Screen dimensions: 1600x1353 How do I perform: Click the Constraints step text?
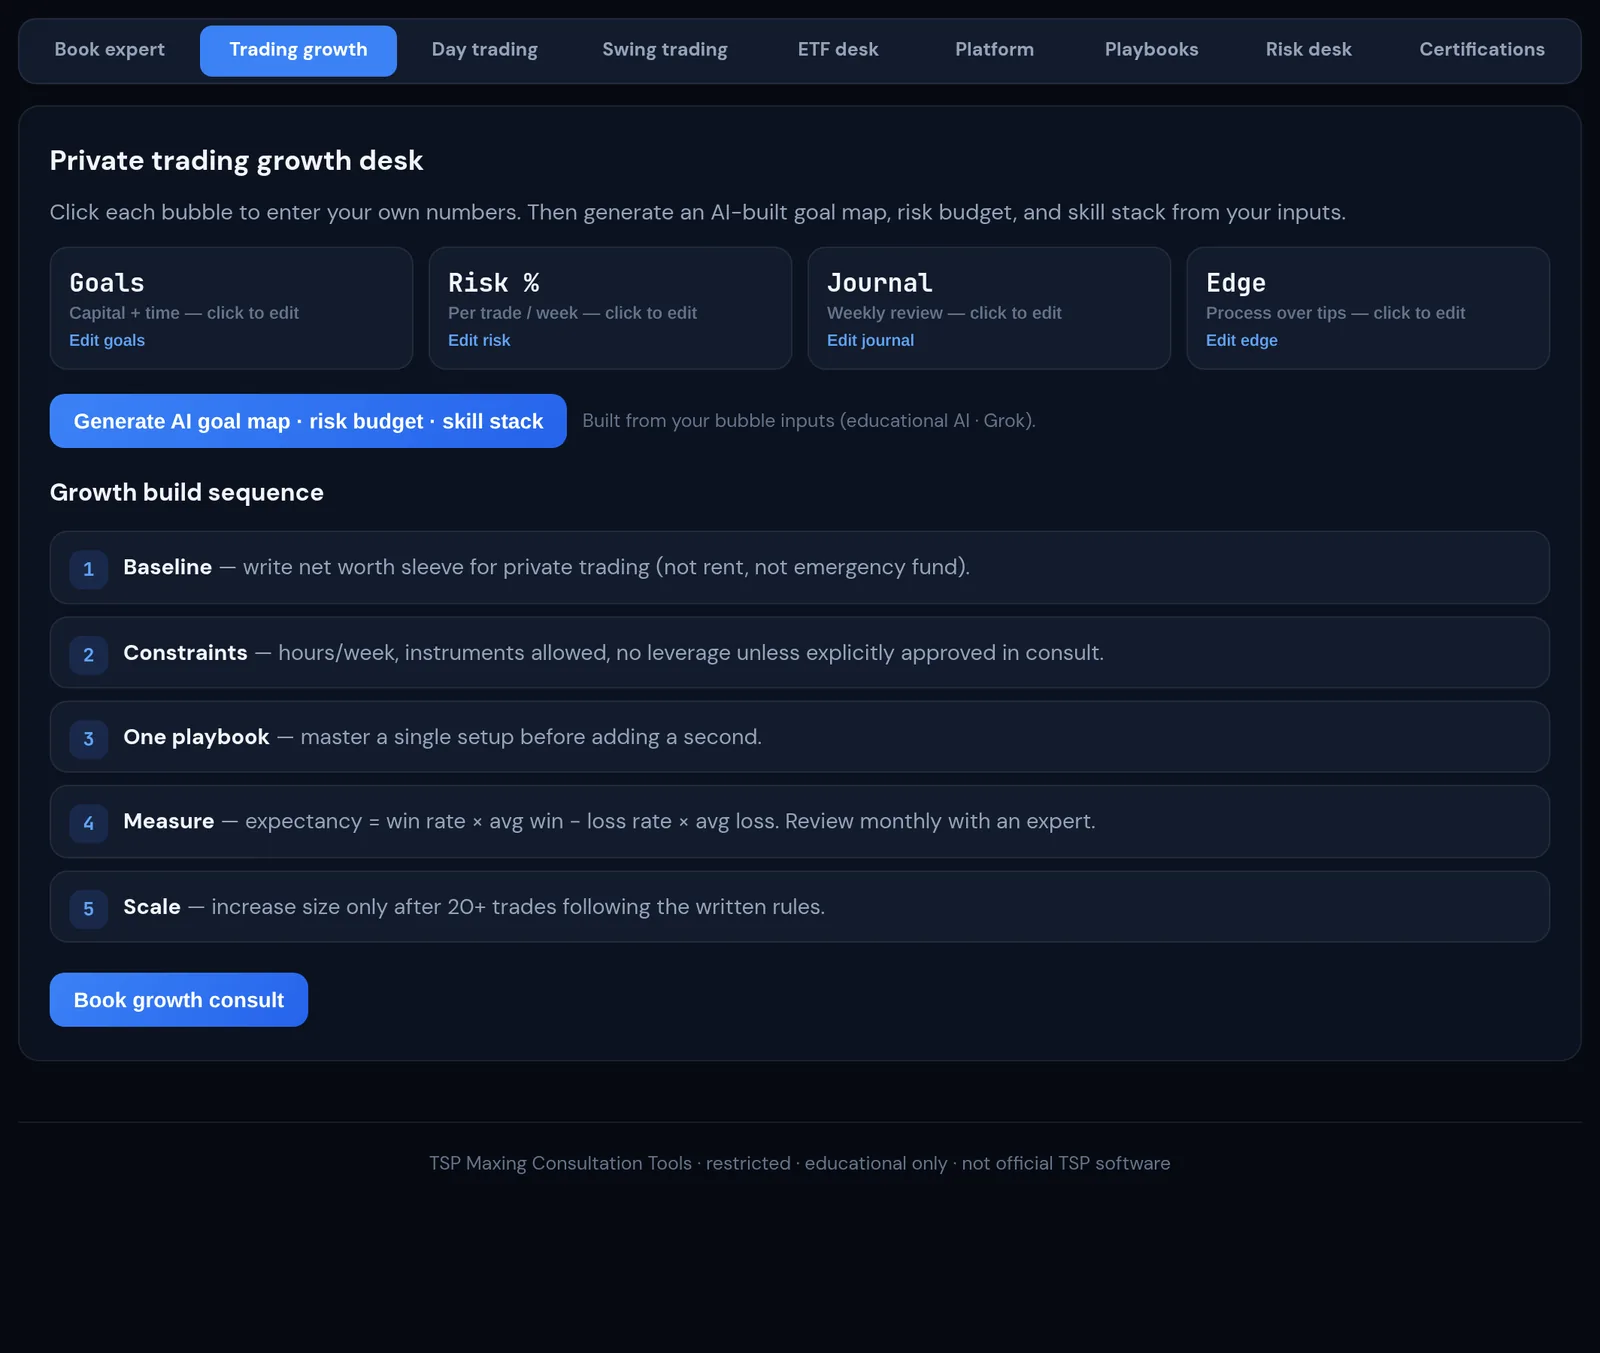[x=613, y=653]
